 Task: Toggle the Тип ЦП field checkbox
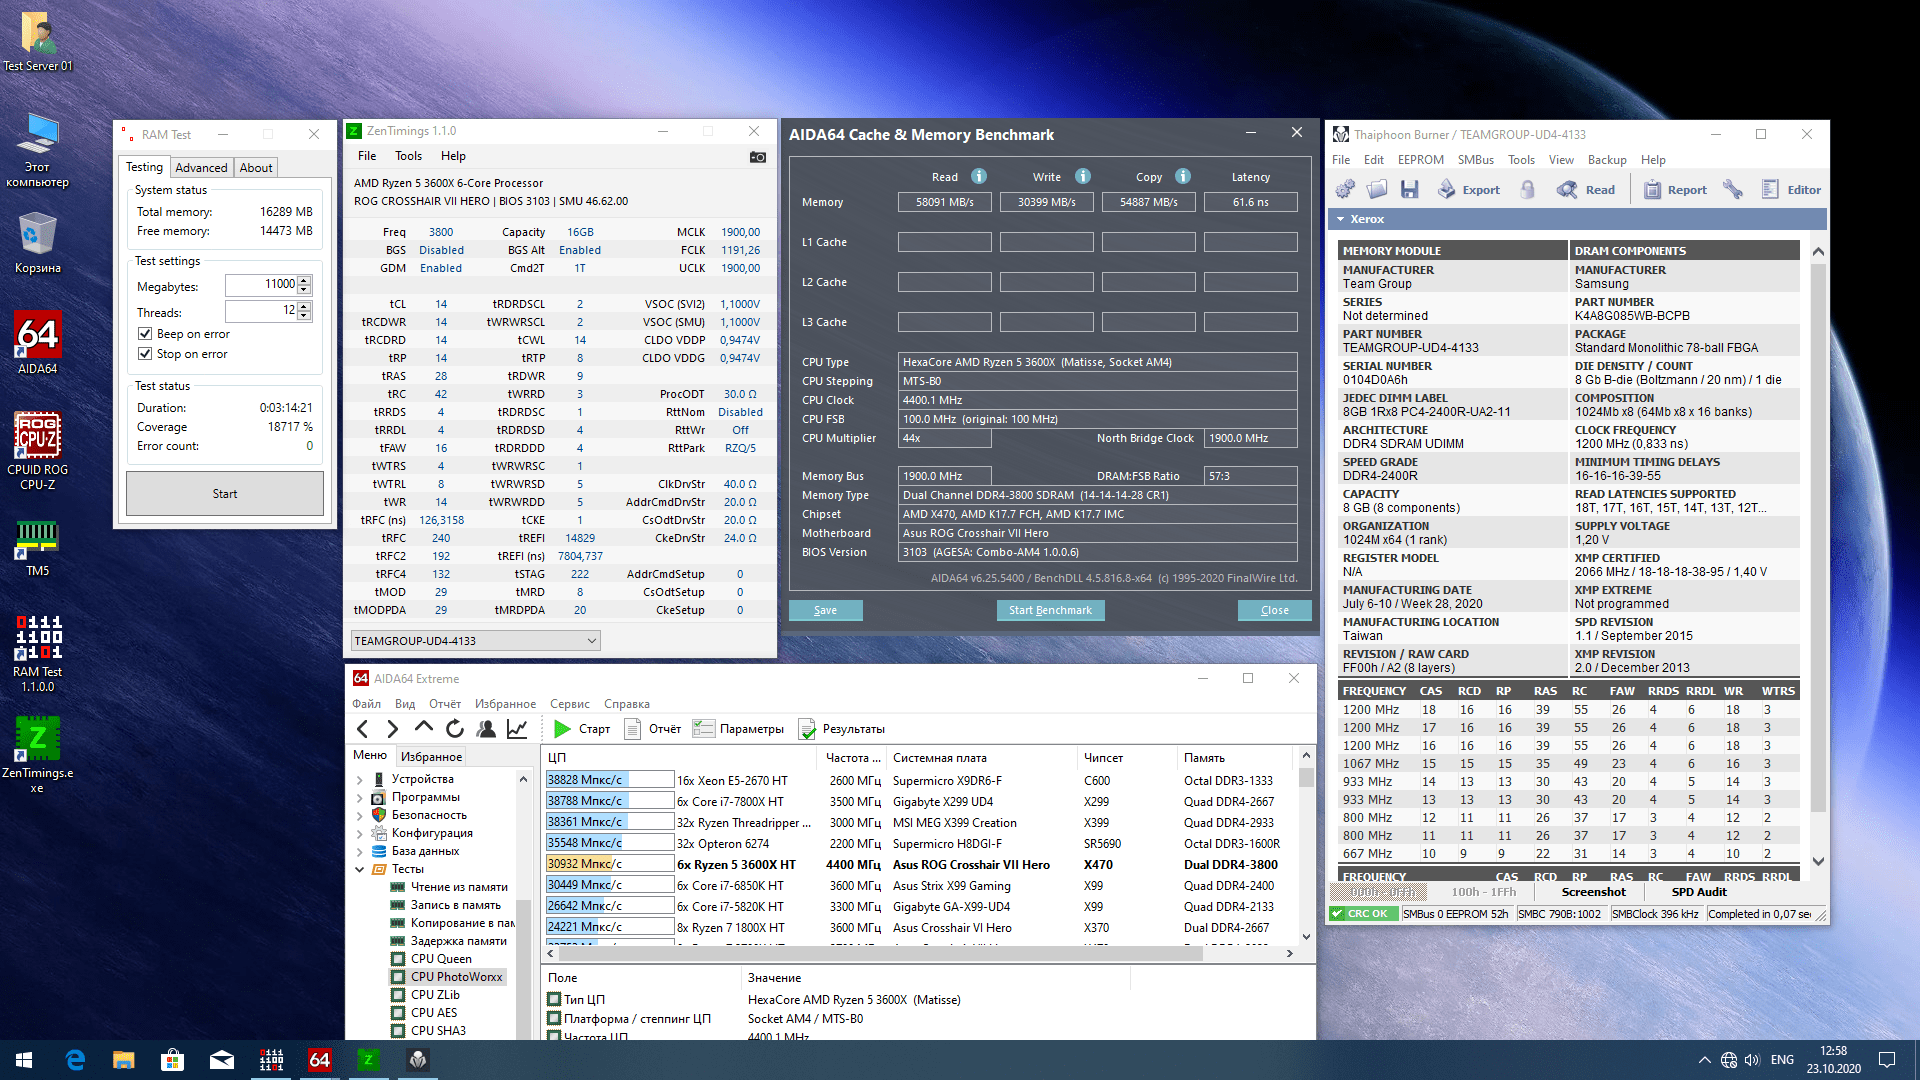click(x=554, y=999)
